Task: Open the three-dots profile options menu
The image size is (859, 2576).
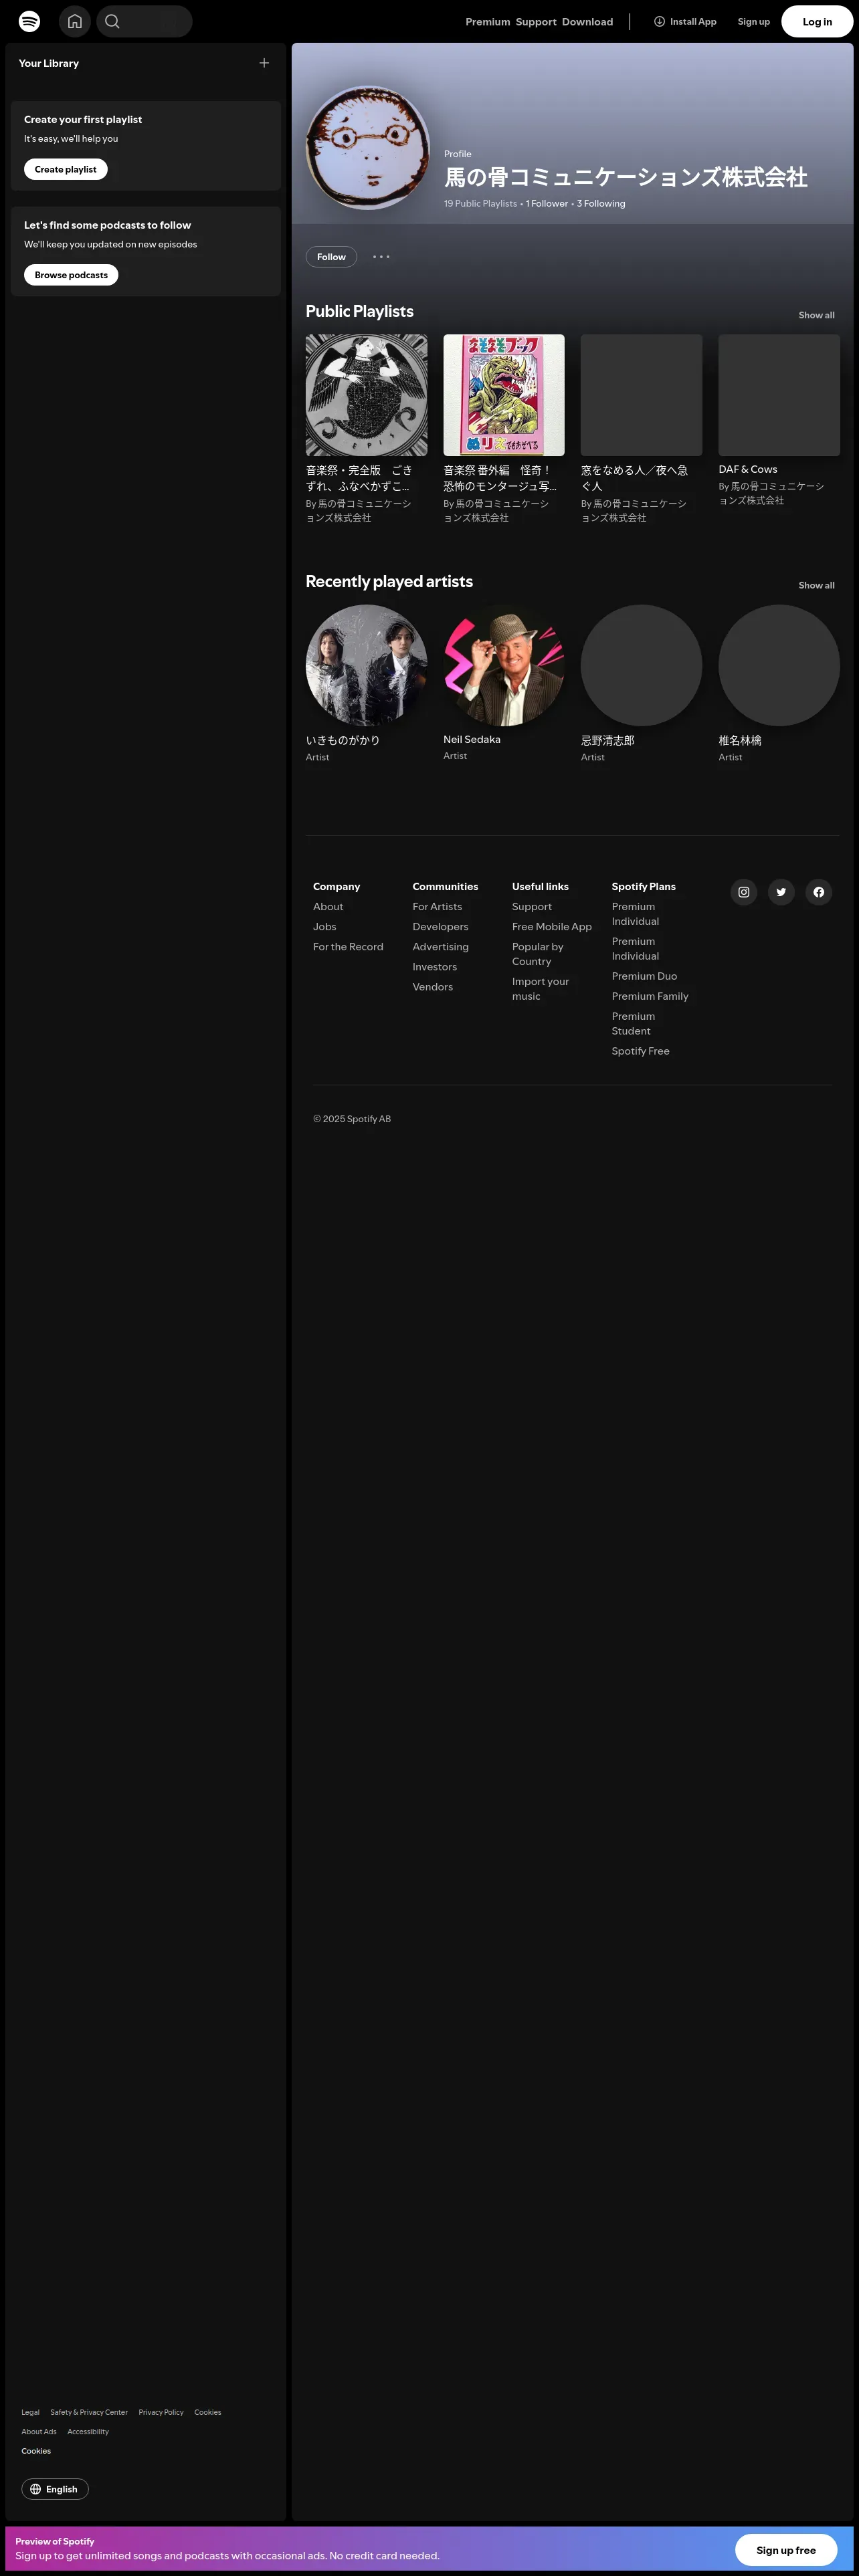Action: point(381,257)
